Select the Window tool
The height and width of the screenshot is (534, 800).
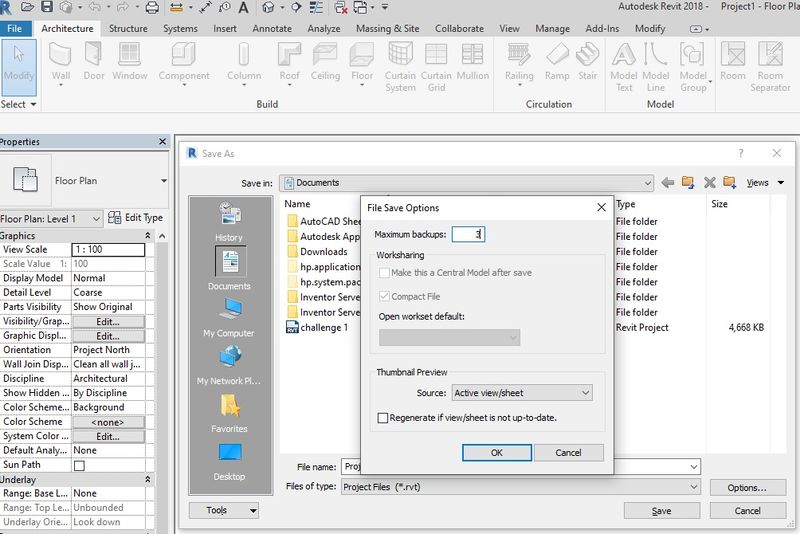click(130, 63)
